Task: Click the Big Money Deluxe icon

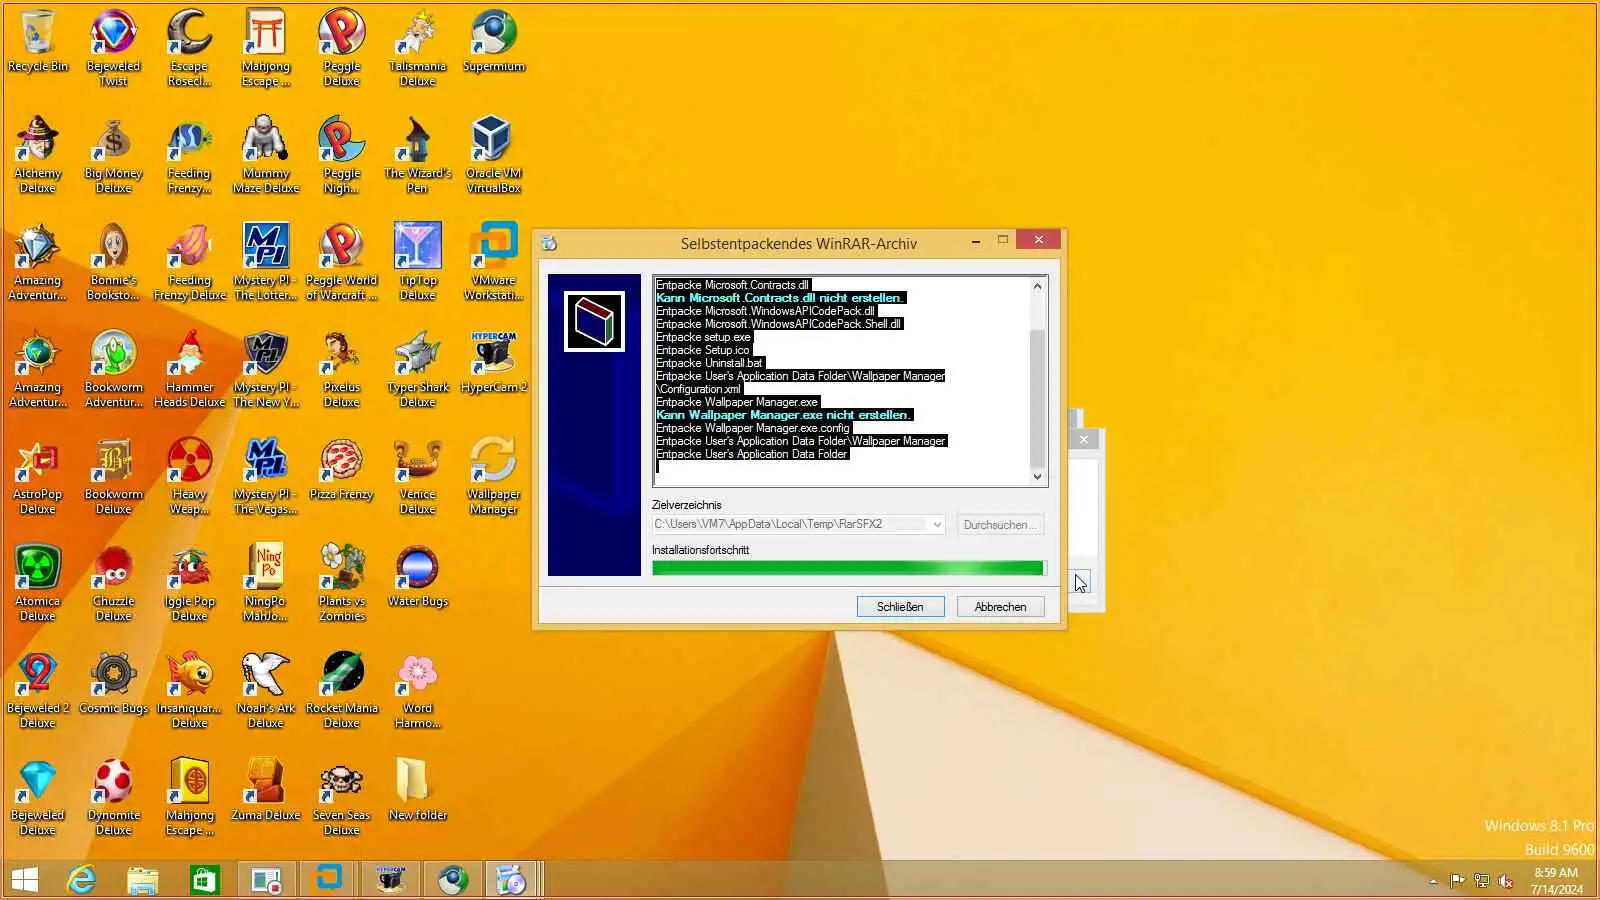Action: pos(113,155)
